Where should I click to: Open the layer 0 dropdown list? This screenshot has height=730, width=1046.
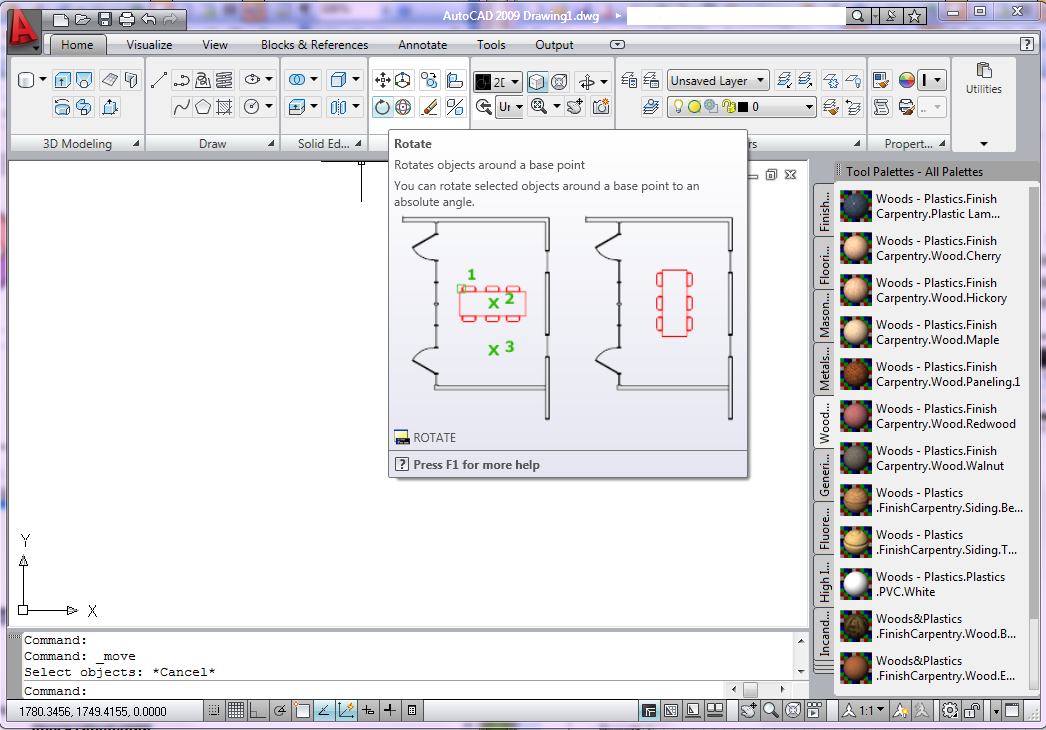point(742,107)
